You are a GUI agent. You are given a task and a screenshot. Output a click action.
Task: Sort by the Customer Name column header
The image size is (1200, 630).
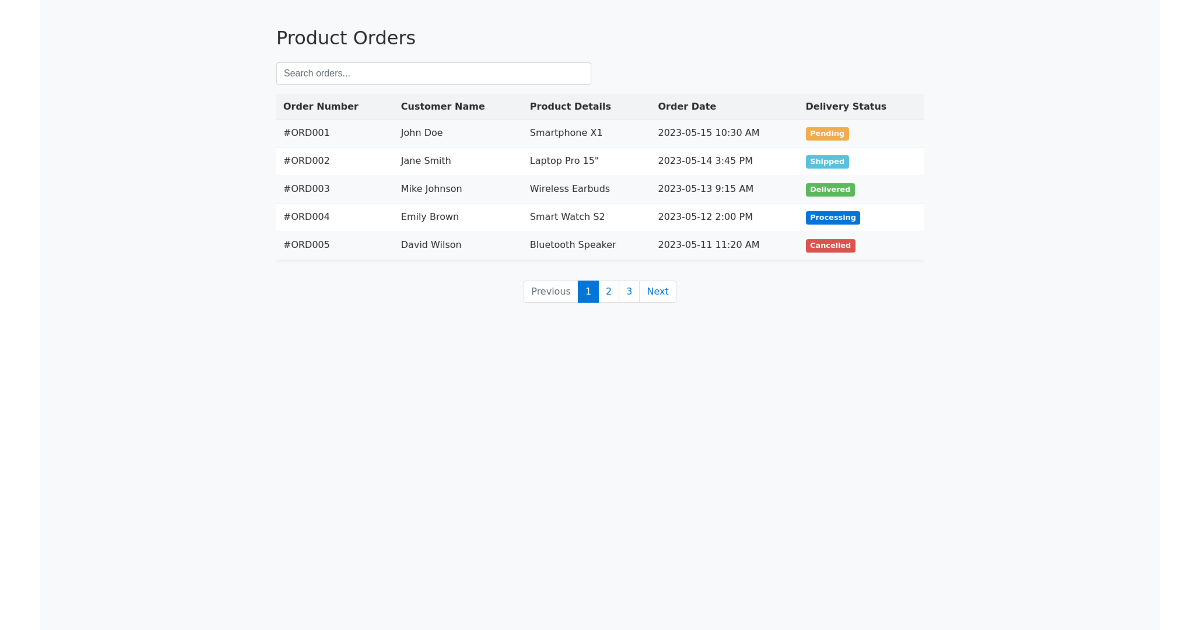tap(442, 106)
